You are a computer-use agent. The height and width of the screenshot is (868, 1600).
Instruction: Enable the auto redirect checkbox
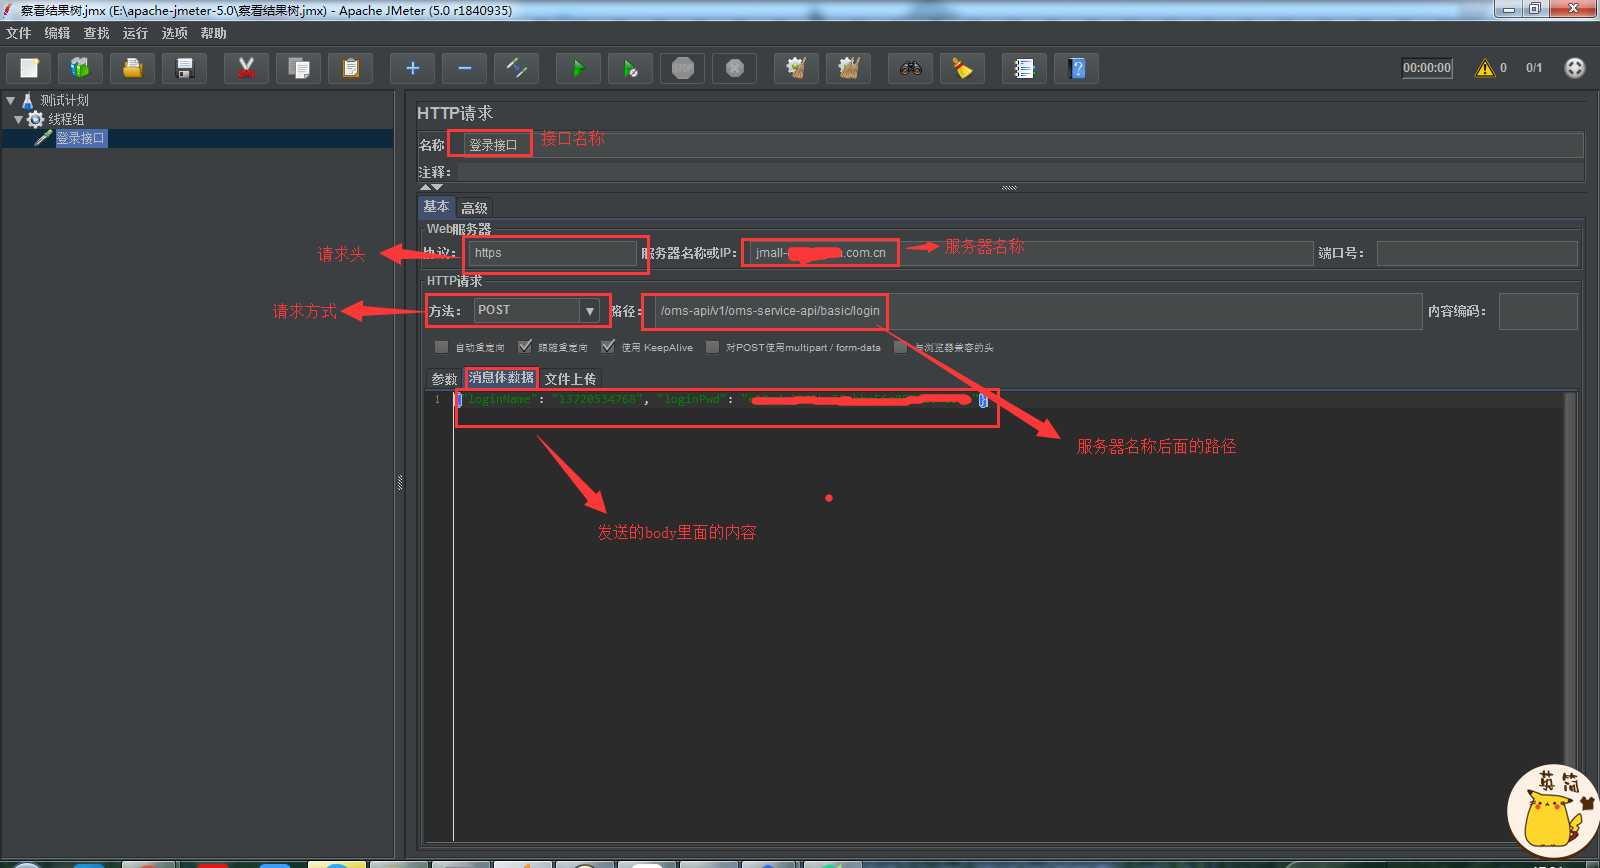point(441,347)
